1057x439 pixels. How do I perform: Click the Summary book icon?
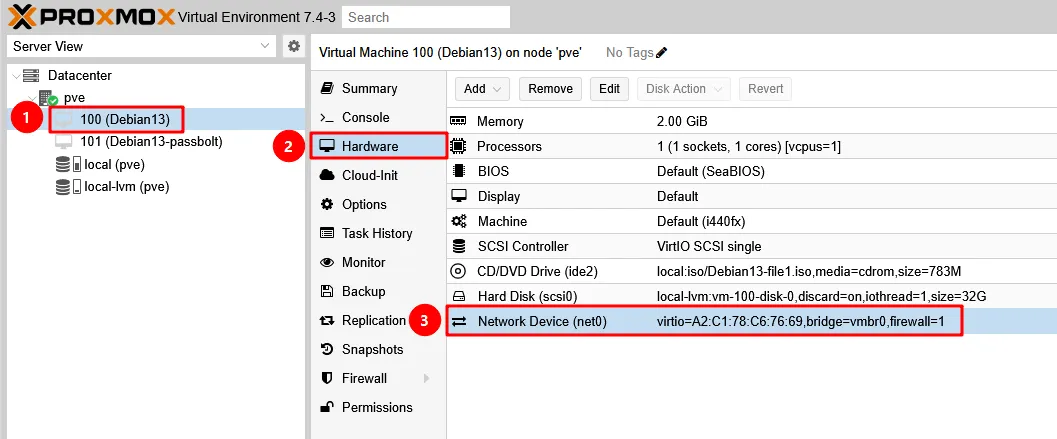[327, 88]
